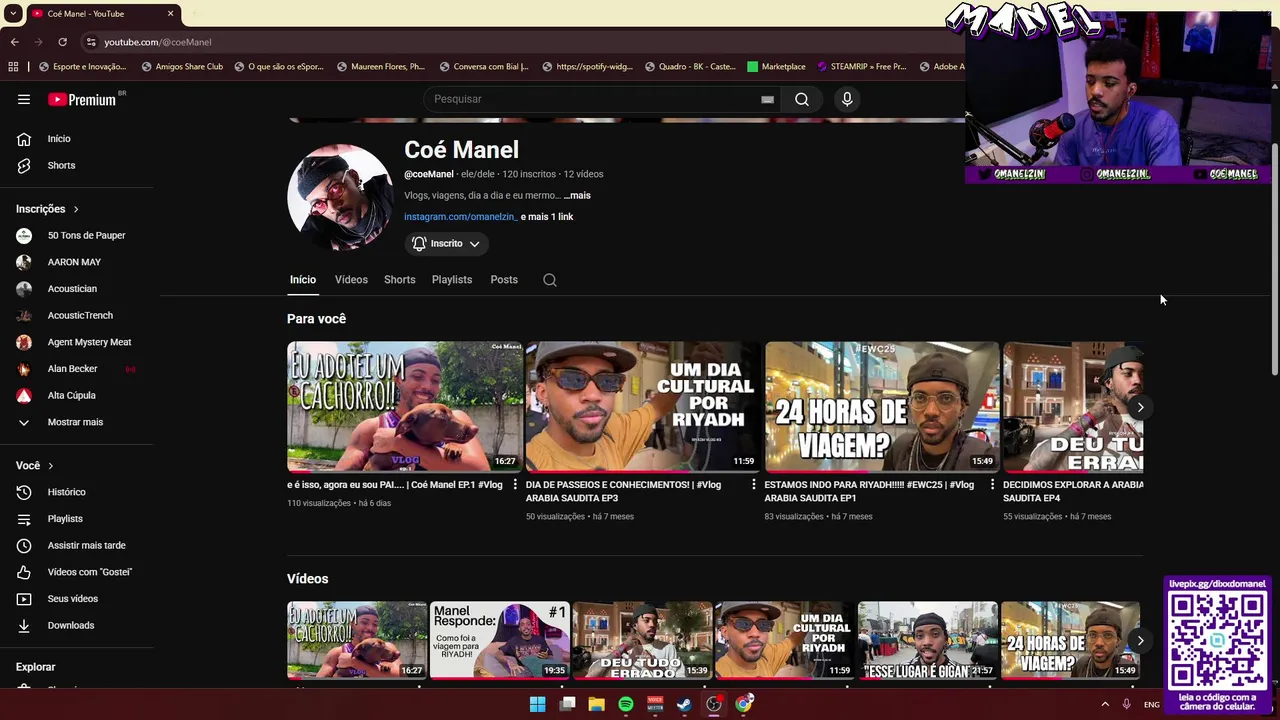Expand Inscrições section chevron
The height and width of the screenshot is (720, 1280).
[x=75, y=209]
